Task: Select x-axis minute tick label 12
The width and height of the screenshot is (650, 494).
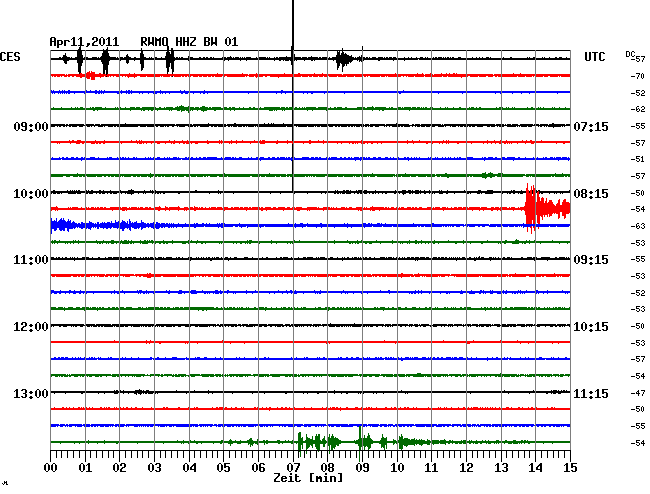Action: [x=466, y=468]
